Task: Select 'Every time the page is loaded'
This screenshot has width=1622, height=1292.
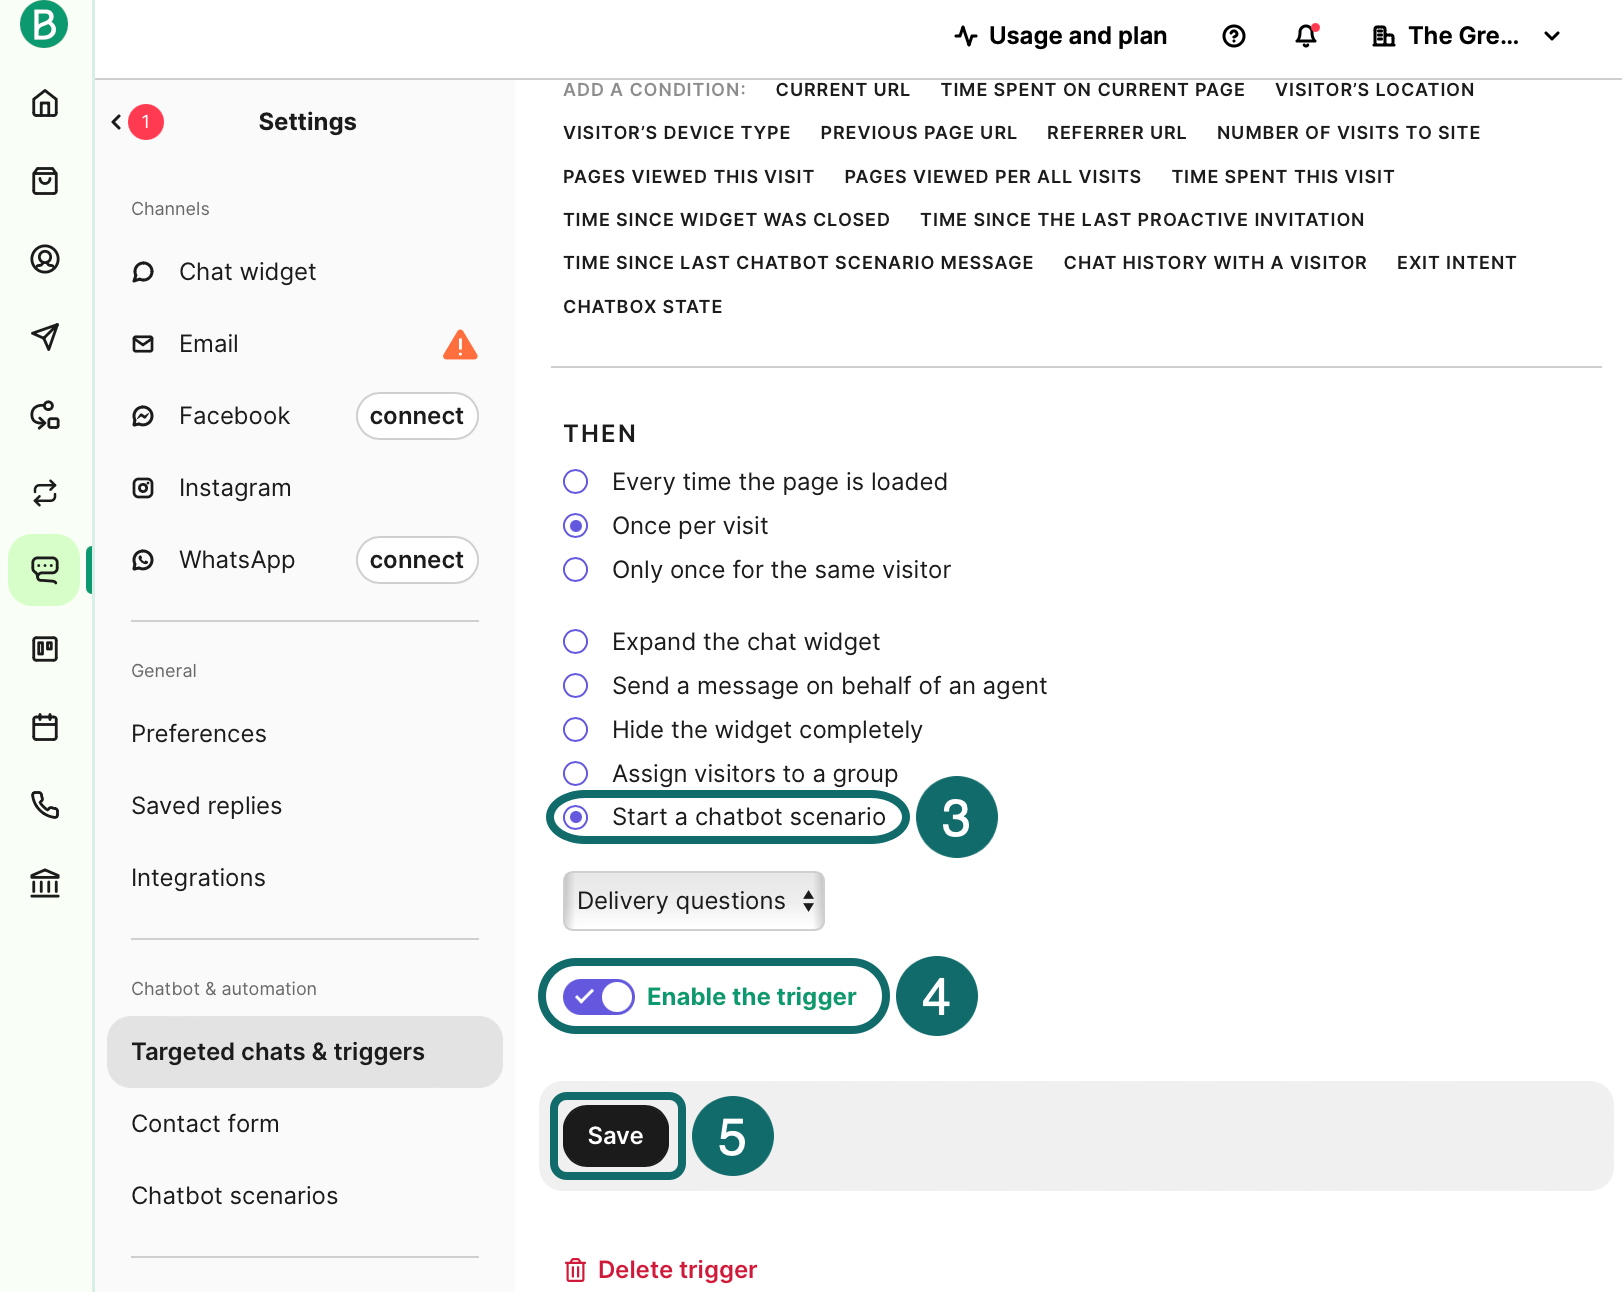Action: coord(576,482)
